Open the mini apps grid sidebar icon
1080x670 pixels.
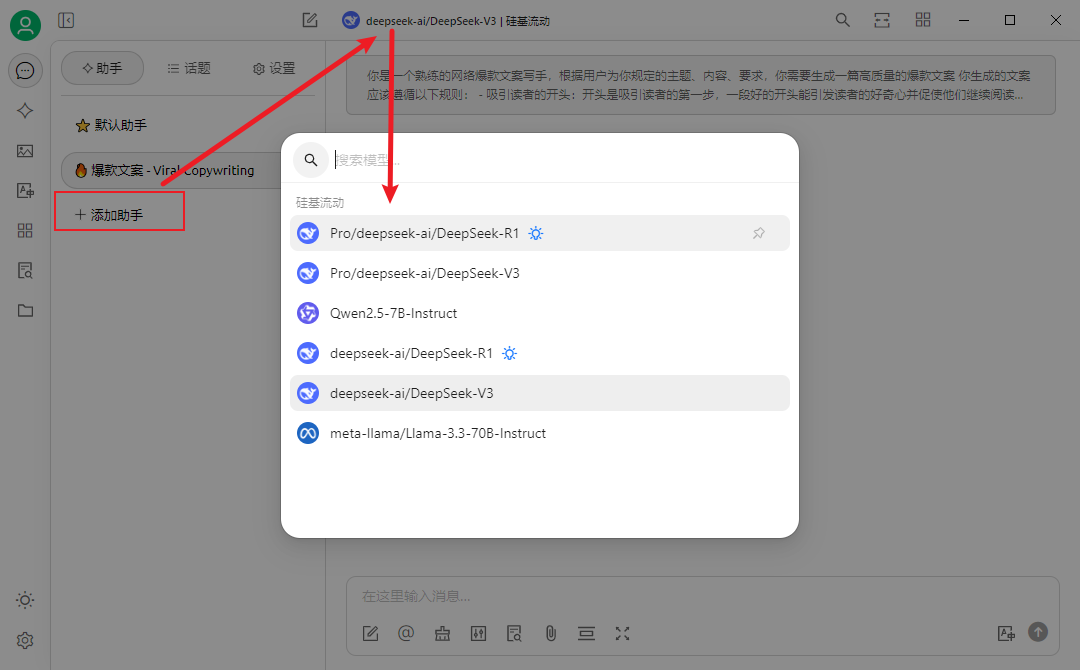[25, 231]
